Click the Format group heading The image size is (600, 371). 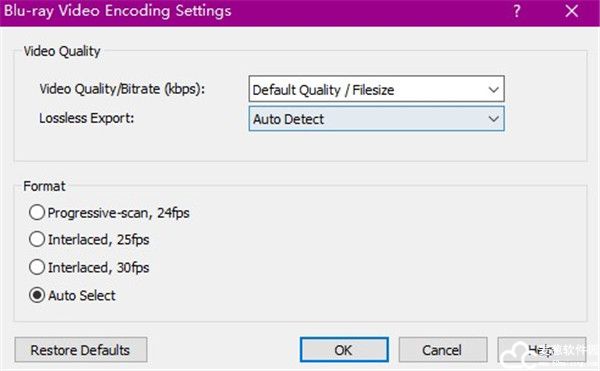[44, 186]
